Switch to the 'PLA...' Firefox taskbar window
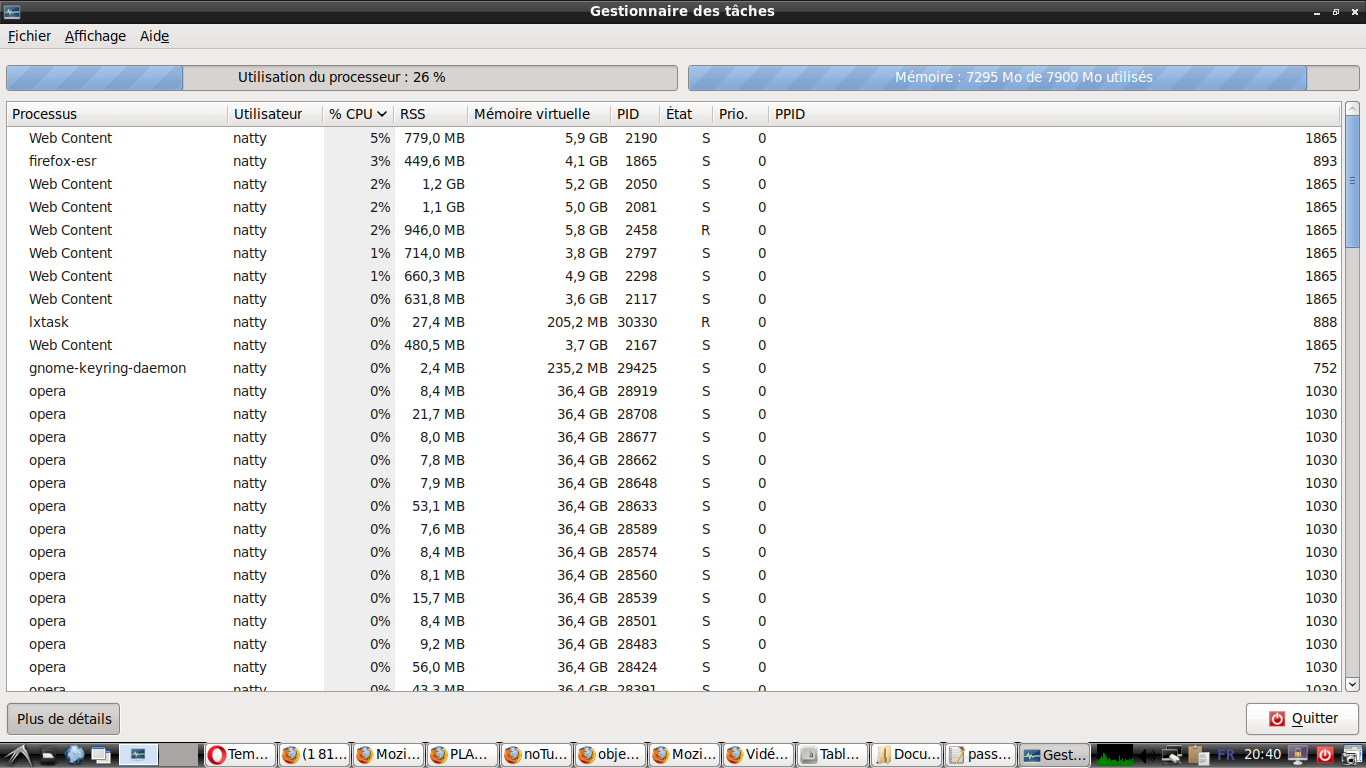 (x=462, y=755)
